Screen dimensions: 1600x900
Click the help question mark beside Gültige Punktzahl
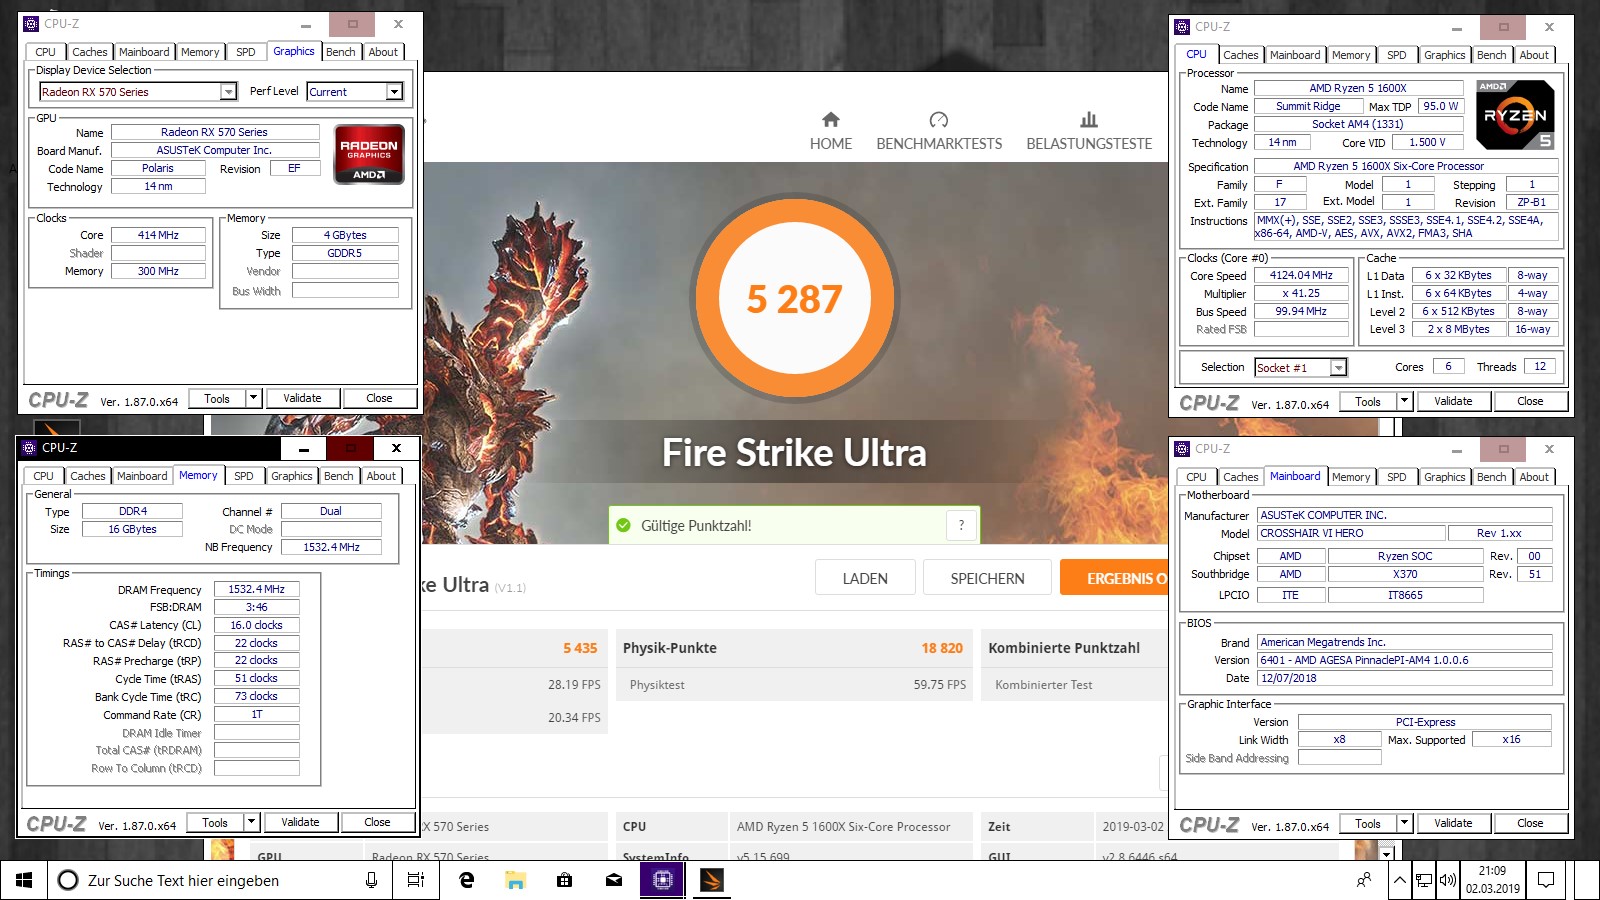[x=961, y=525]
